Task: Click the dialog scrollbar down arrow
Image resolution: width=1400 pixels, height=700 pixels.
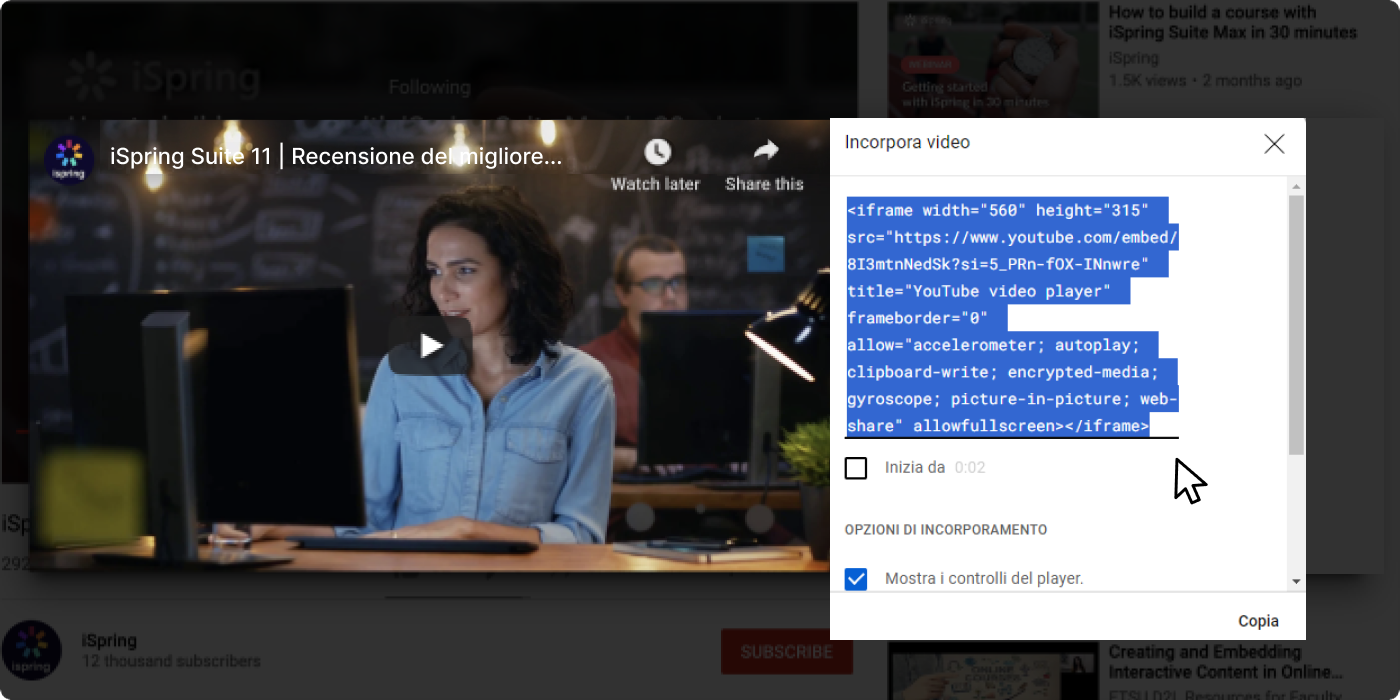Action: pyautogui.click(x=1297, y=580)
